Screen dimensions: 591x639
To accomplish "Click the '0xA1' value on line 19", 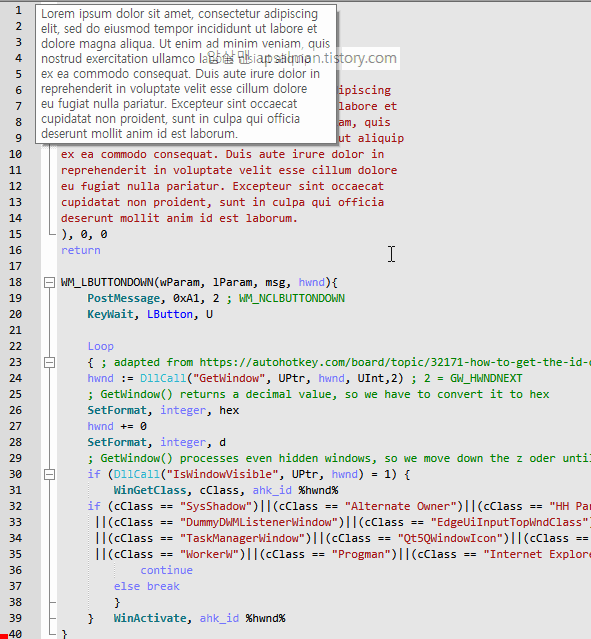I will (x=186, y=298).
